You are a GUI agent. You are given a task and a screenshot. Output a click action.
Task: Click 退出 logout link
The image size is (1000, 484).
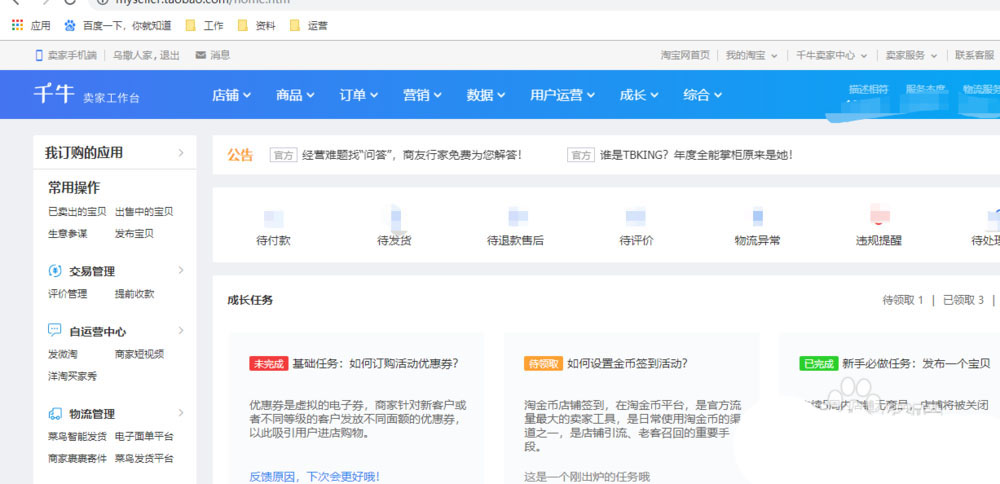(x=170, y=55)
